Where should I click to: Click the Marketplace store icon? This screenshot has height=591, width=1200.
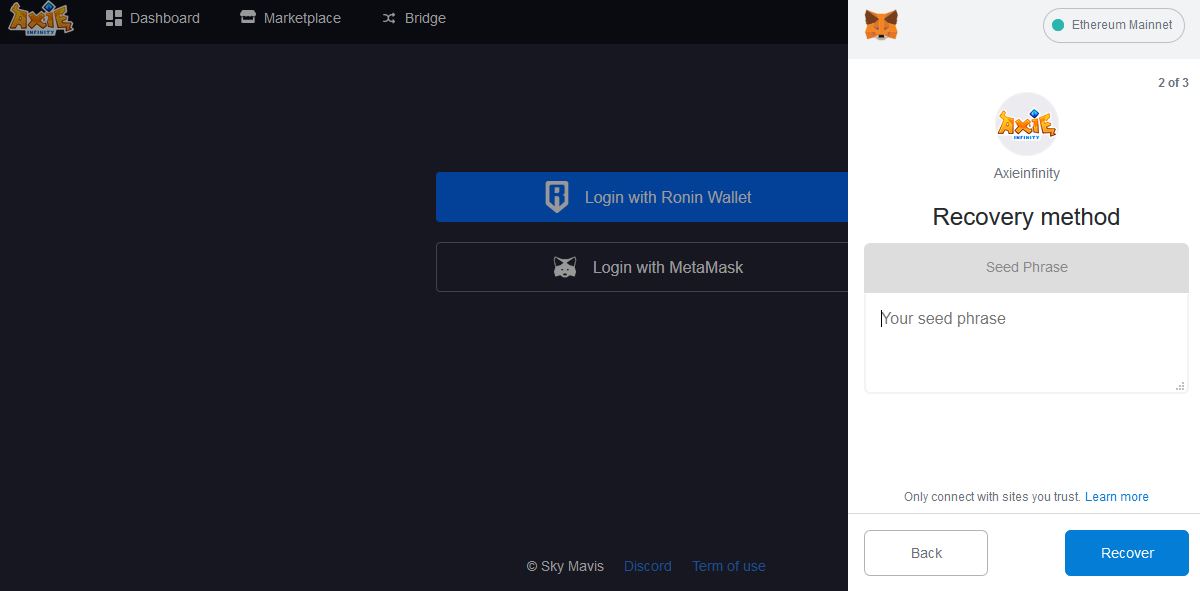(248, 18)
